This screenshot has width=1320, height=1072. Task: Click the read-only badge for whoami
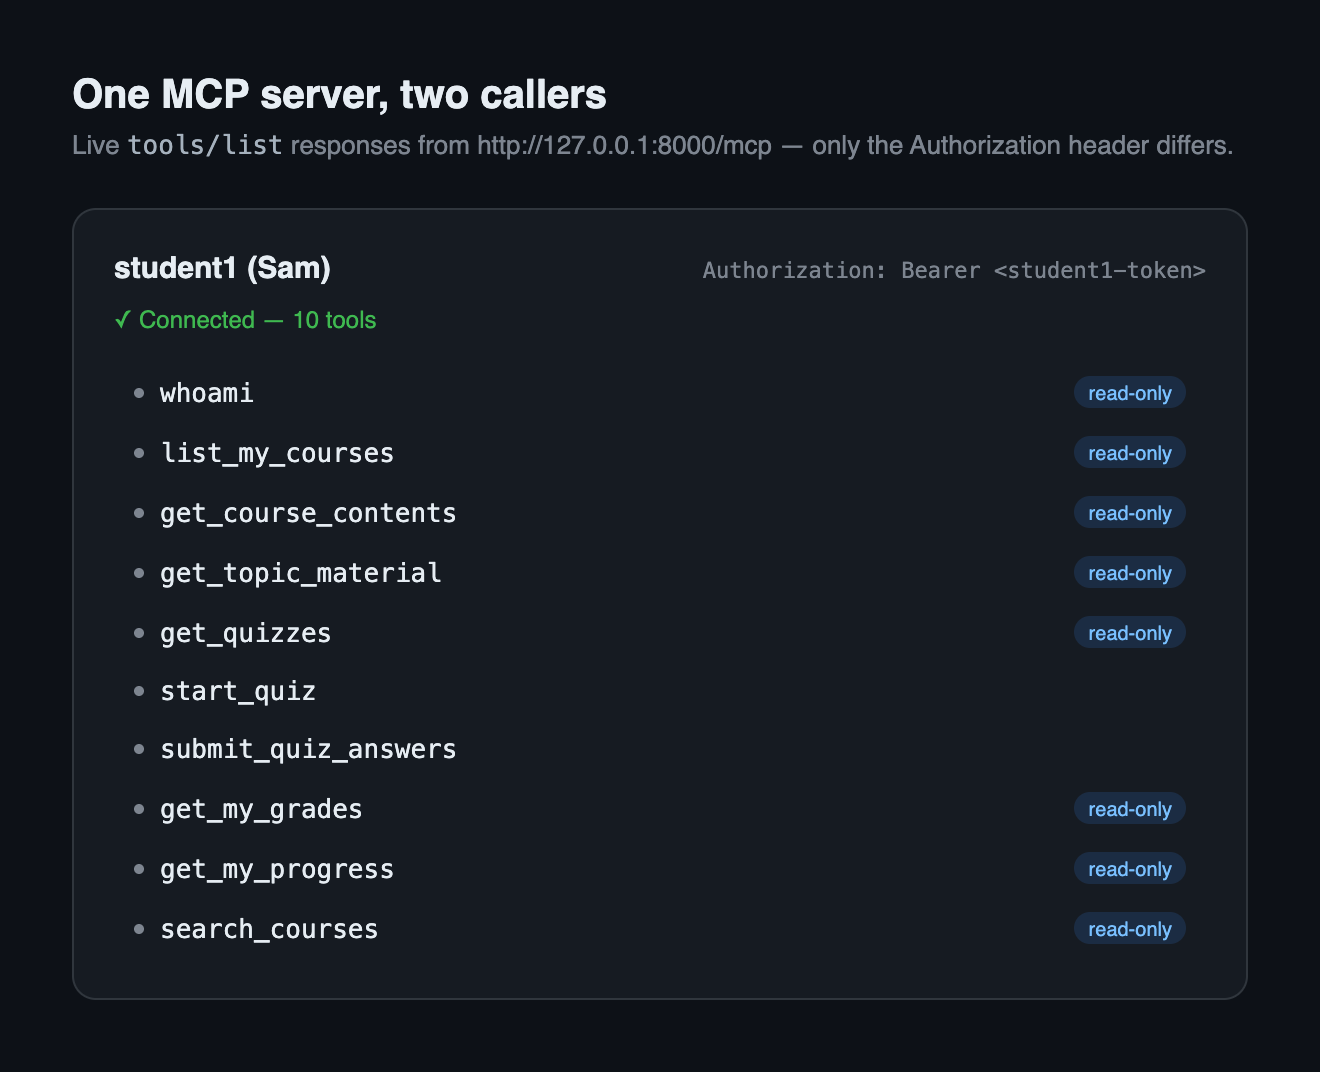(1130, 393)
